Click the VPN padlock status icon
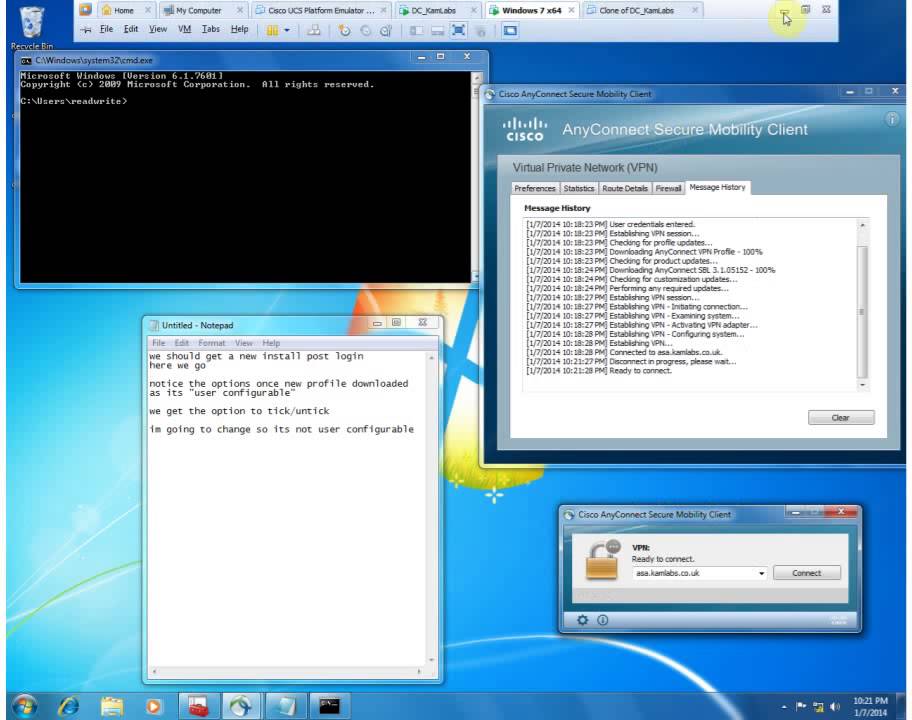 point(602,560)
